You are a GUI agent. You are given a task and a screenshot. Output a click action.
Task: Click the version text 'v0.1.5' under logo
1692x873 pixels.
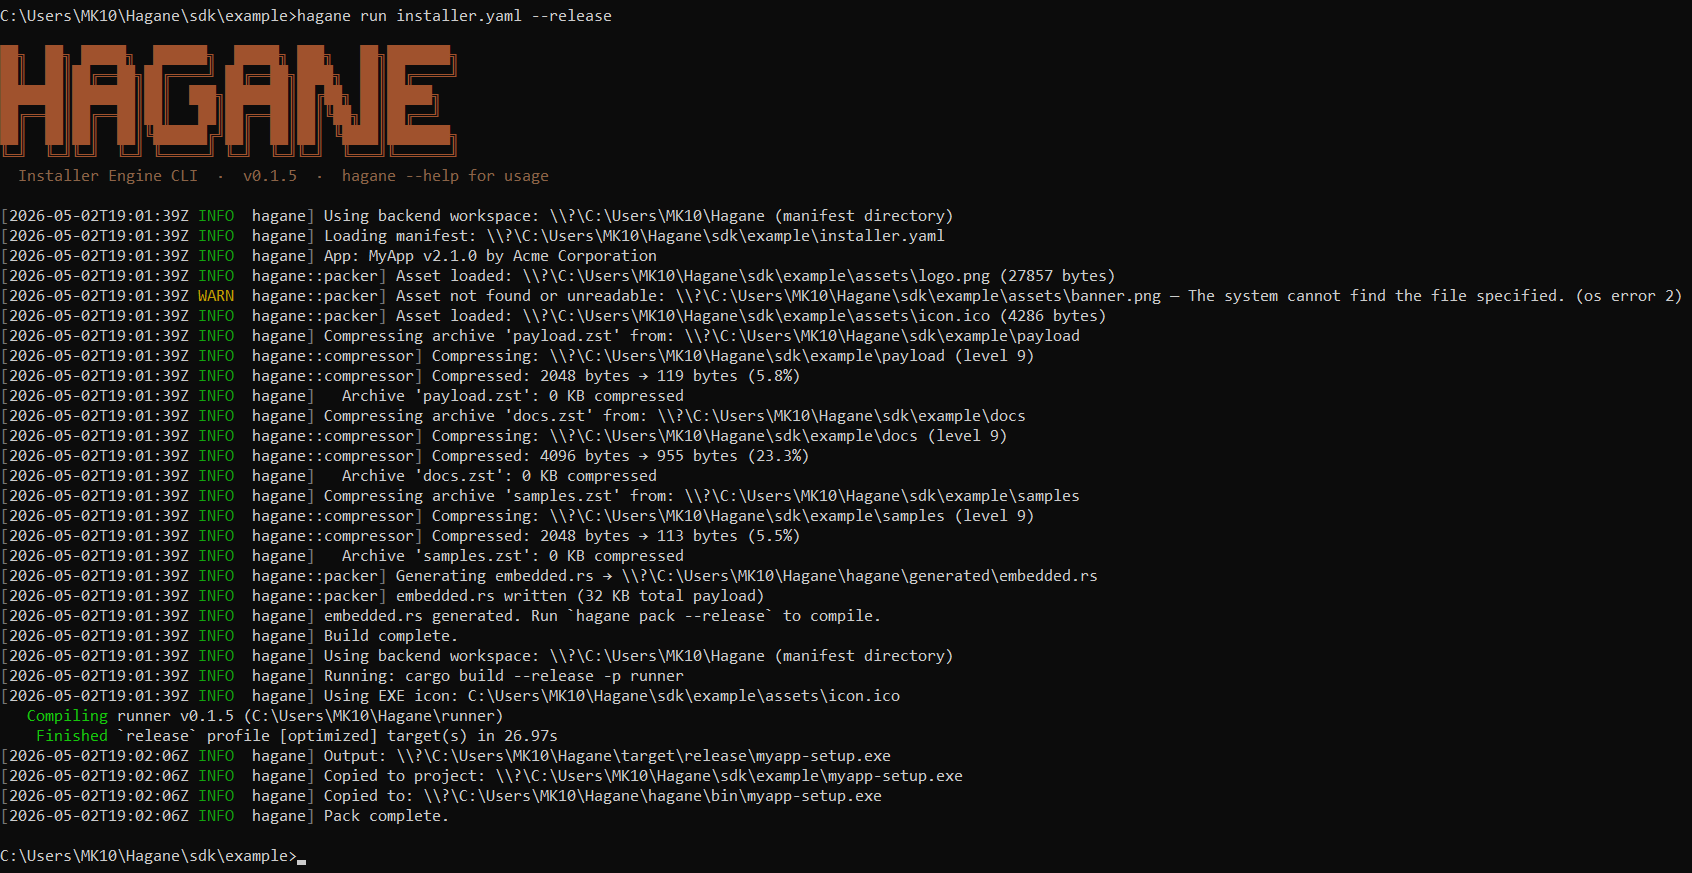[x=270, y=176]
